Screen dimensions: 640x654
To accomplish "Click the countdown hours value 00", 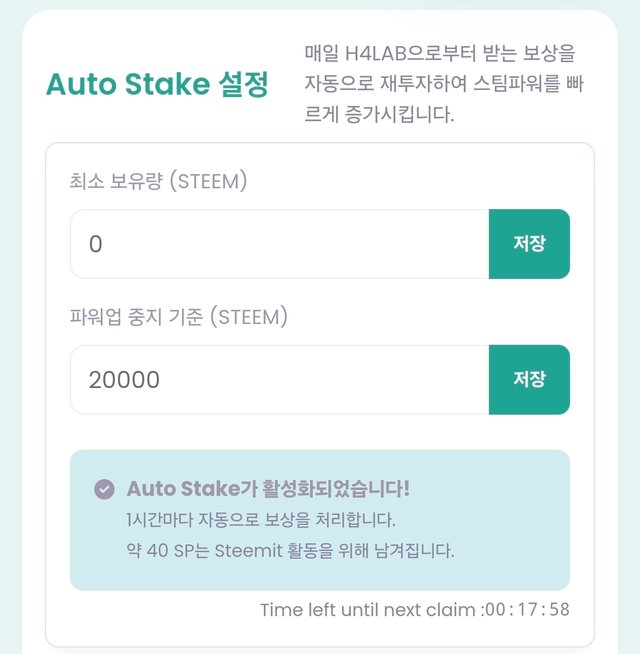I will pyautogui.click(x=493, y=609).
